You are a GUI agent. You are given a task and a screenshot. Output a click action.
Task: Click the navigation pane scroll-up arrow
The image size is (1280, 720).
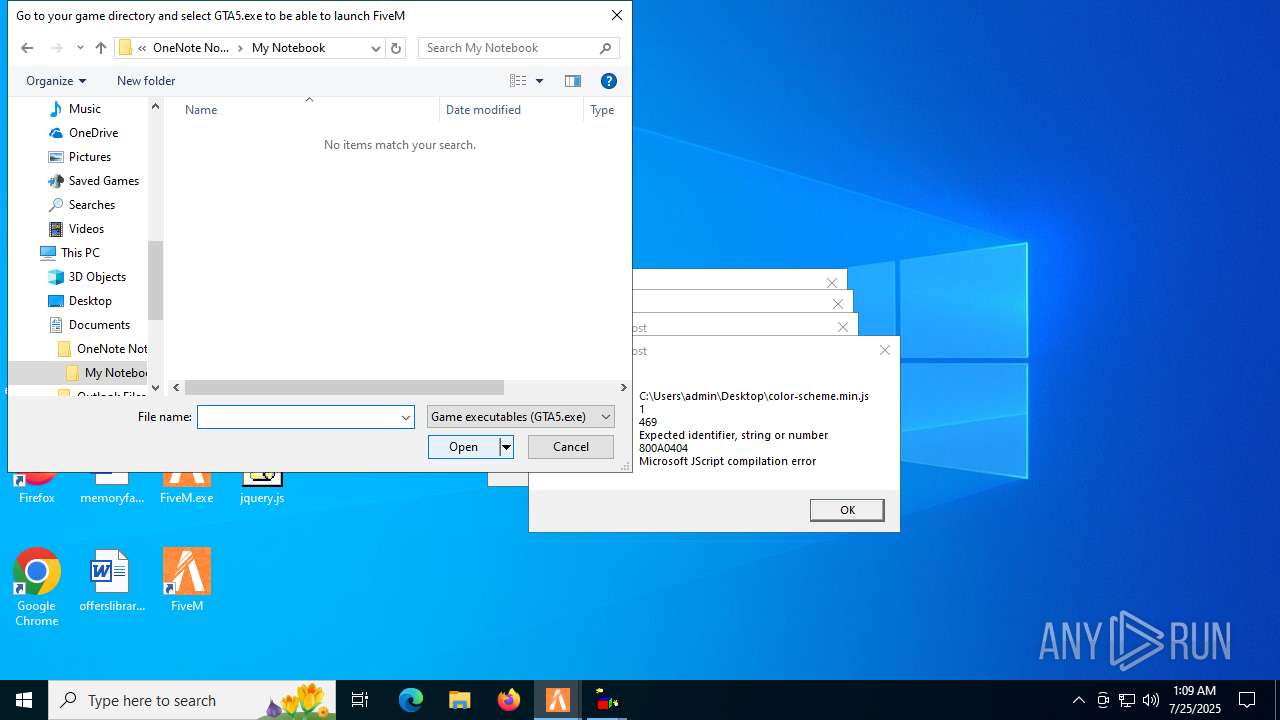click(x=155, y=106)
